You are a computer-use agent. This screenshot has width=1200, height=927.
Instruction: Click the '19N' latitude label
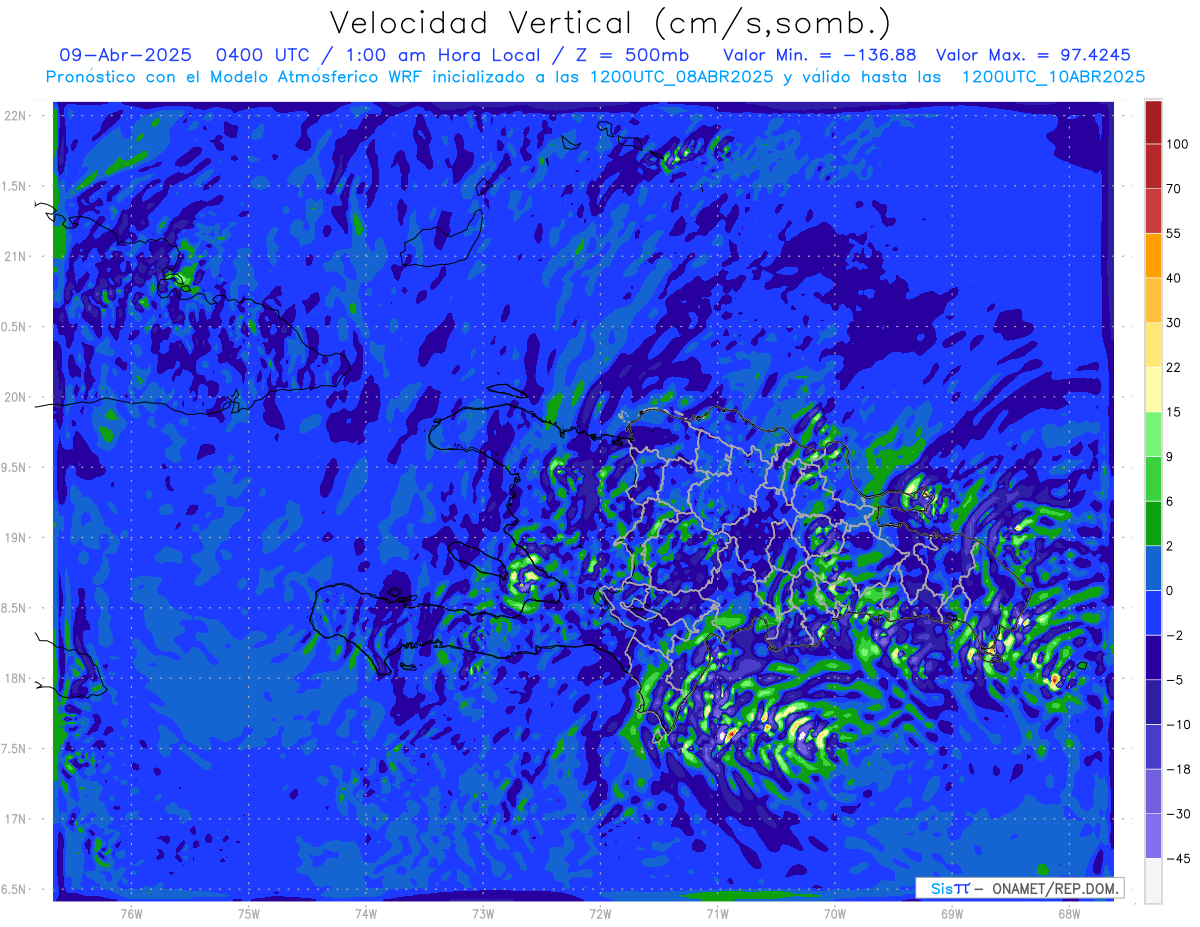click(x=15, y=538)
